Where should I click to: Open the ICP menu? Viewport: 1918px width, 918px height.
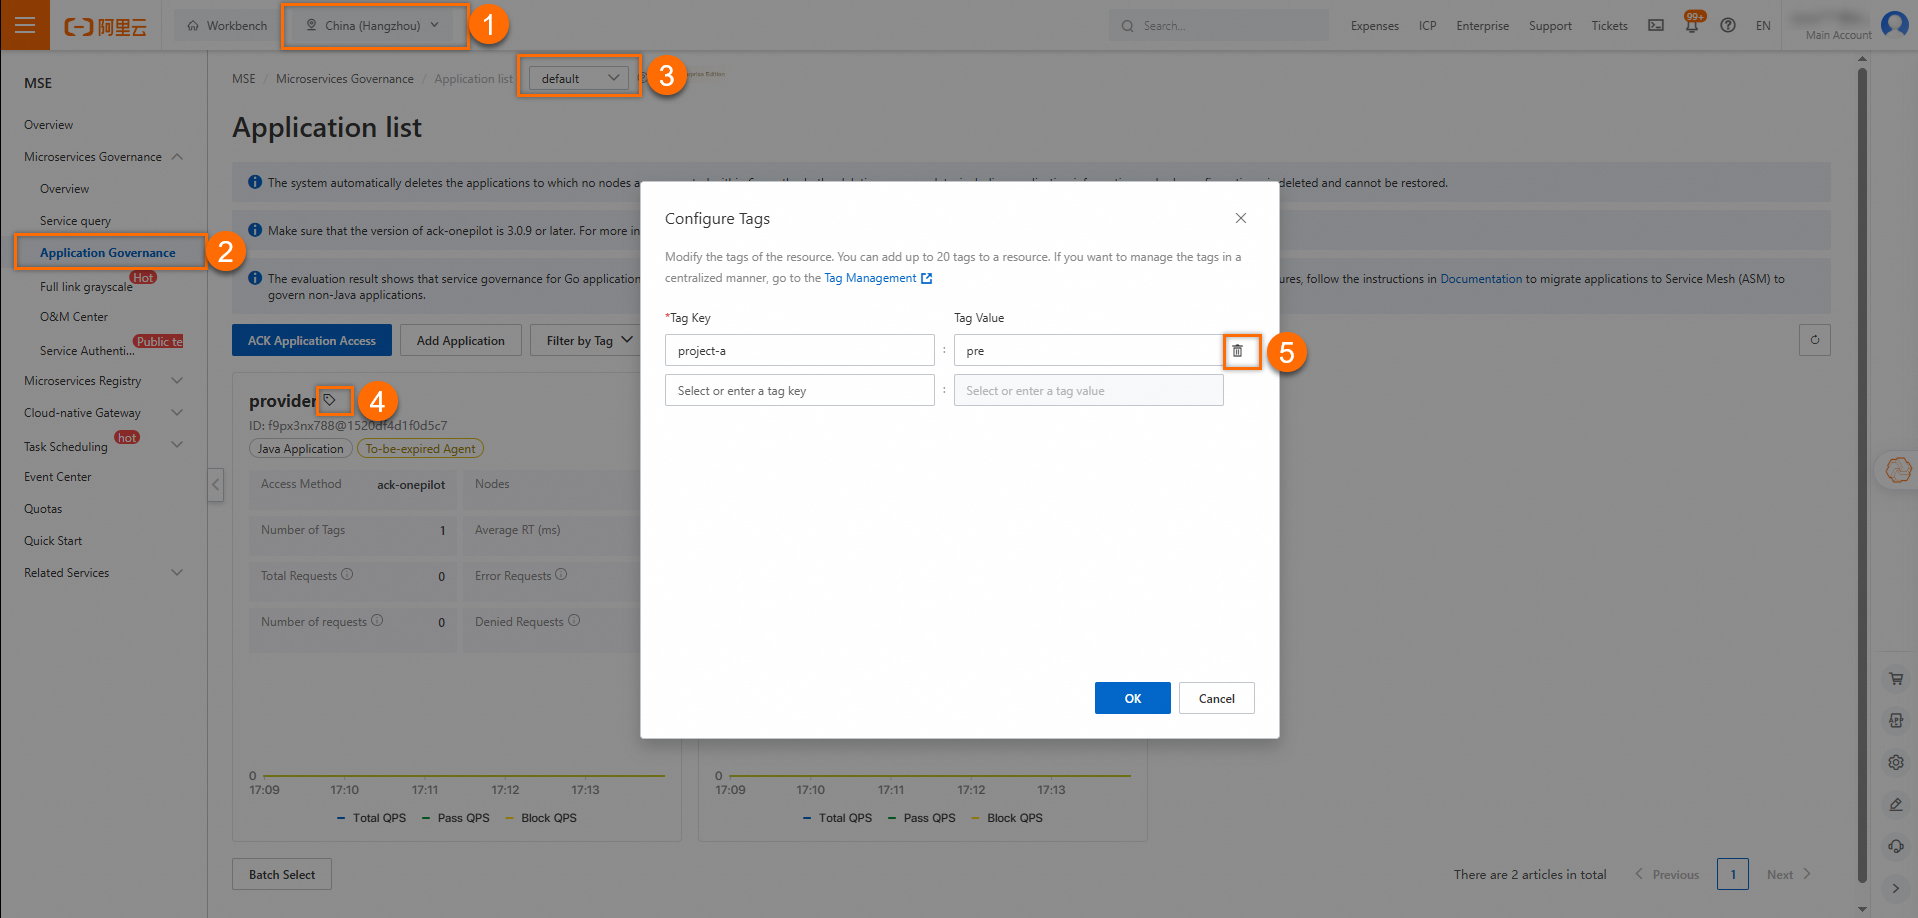1428,26
